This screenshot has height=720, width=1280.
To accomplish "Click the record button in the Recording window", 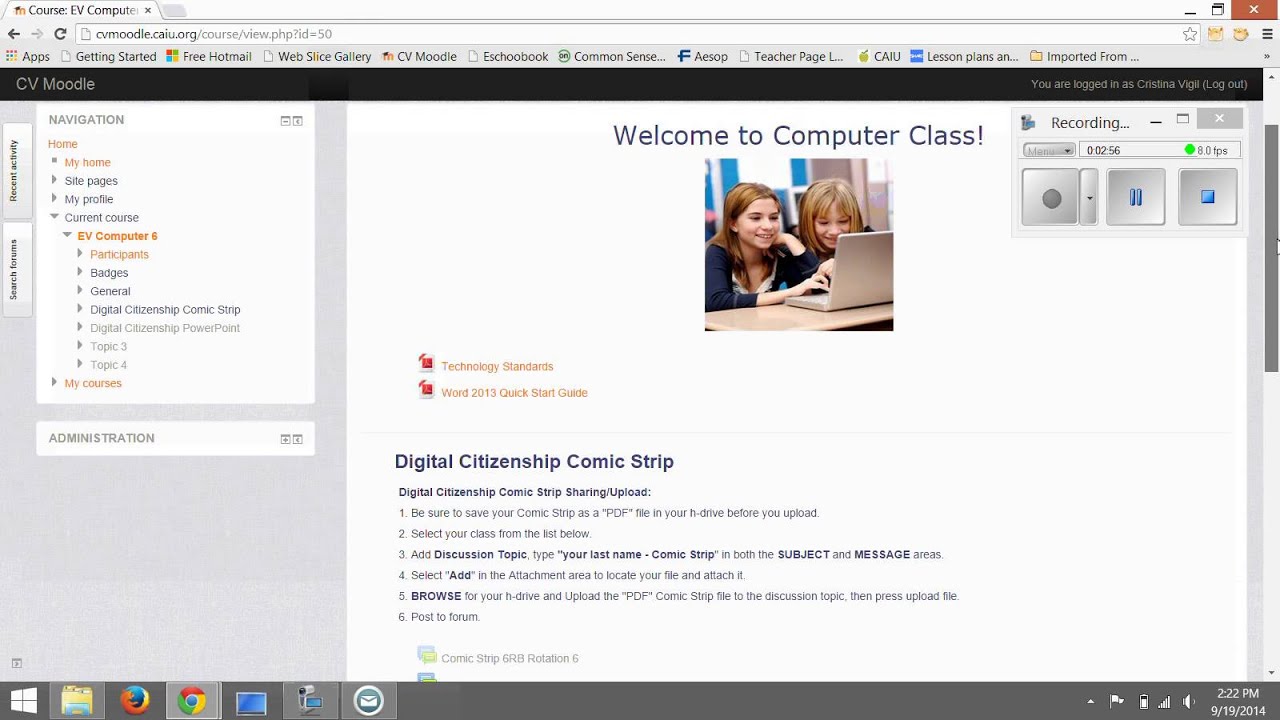I will (1050, 197).
